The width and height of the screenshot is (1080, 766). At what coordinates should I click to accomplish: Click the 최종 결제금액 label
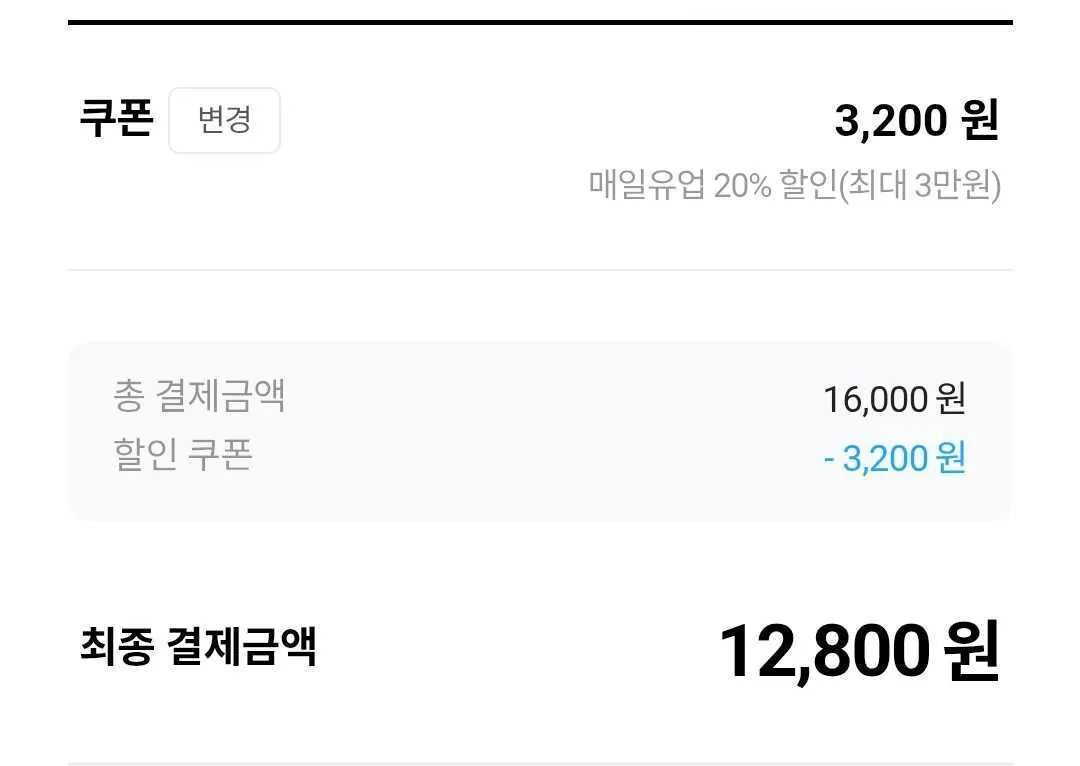(198, 647)
